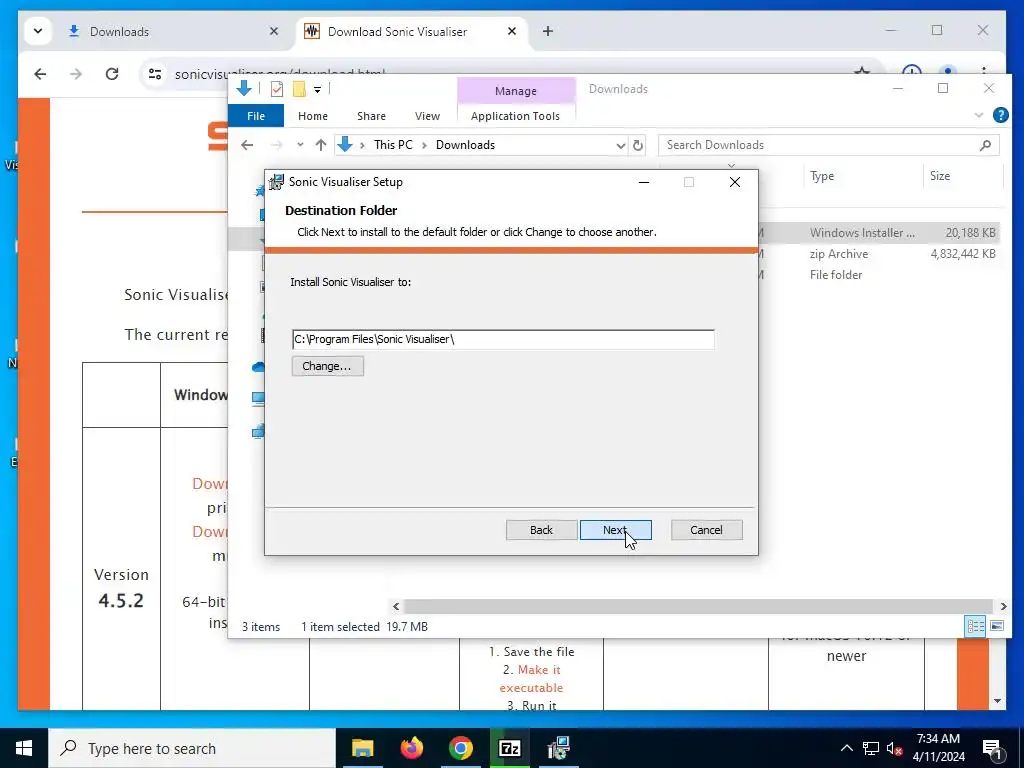Viewport: 1024px width, 768px height.
Task: Click the network status tray icon
Action: pos(871,748)
